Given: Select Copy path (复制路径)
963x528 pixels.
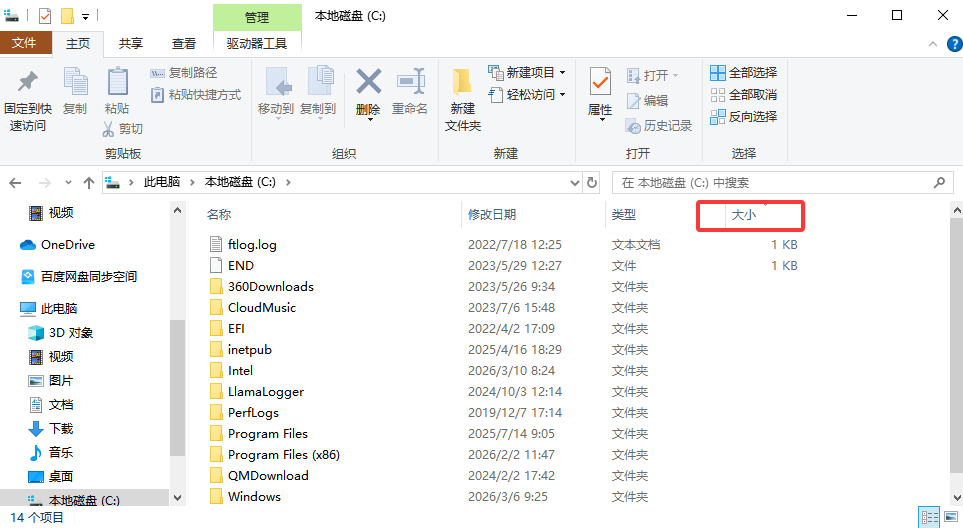Looking at the screenshot, I should tap(184, 72).
